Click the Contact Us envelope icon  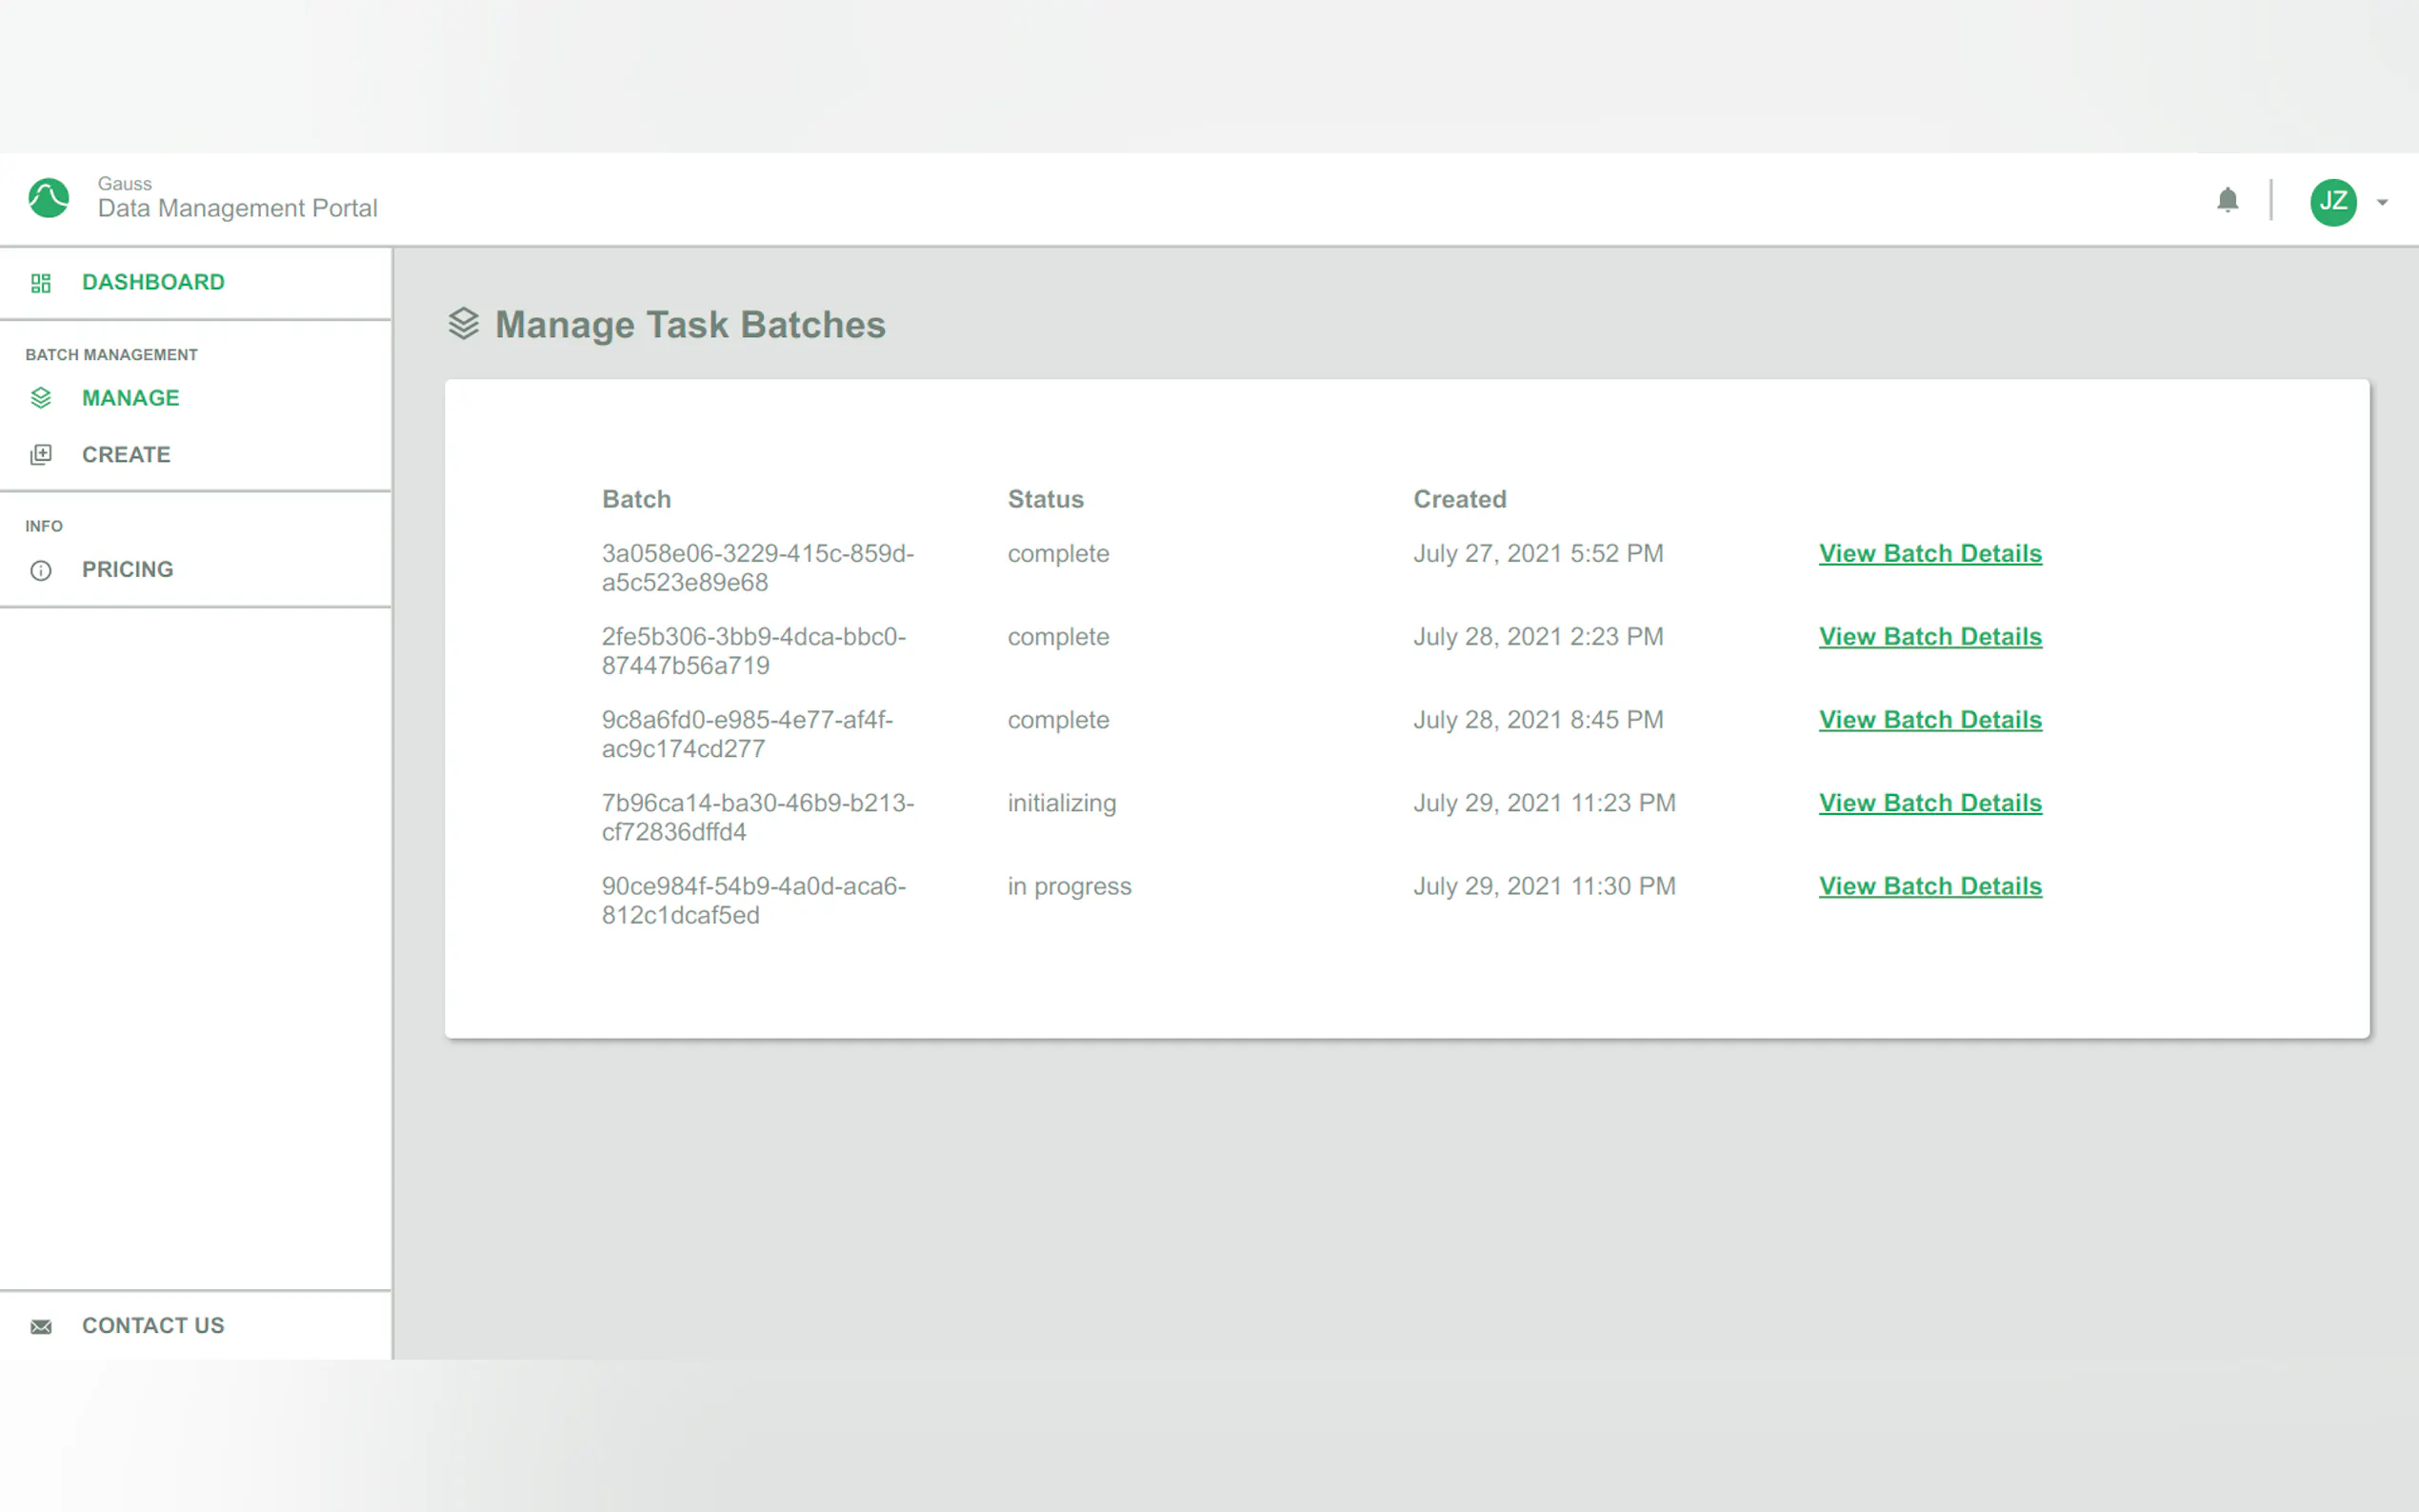click(x=41, y=1326)
